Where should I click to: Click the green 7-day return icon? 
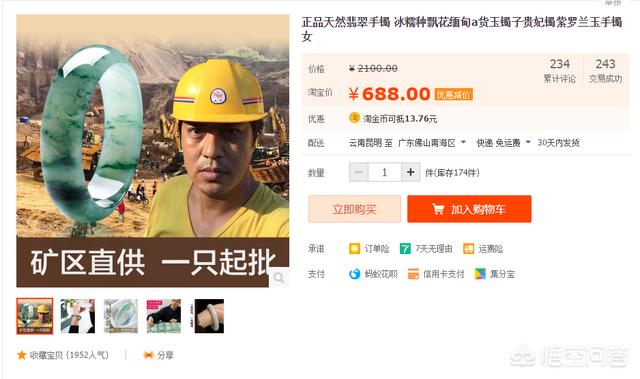(405, 248)
